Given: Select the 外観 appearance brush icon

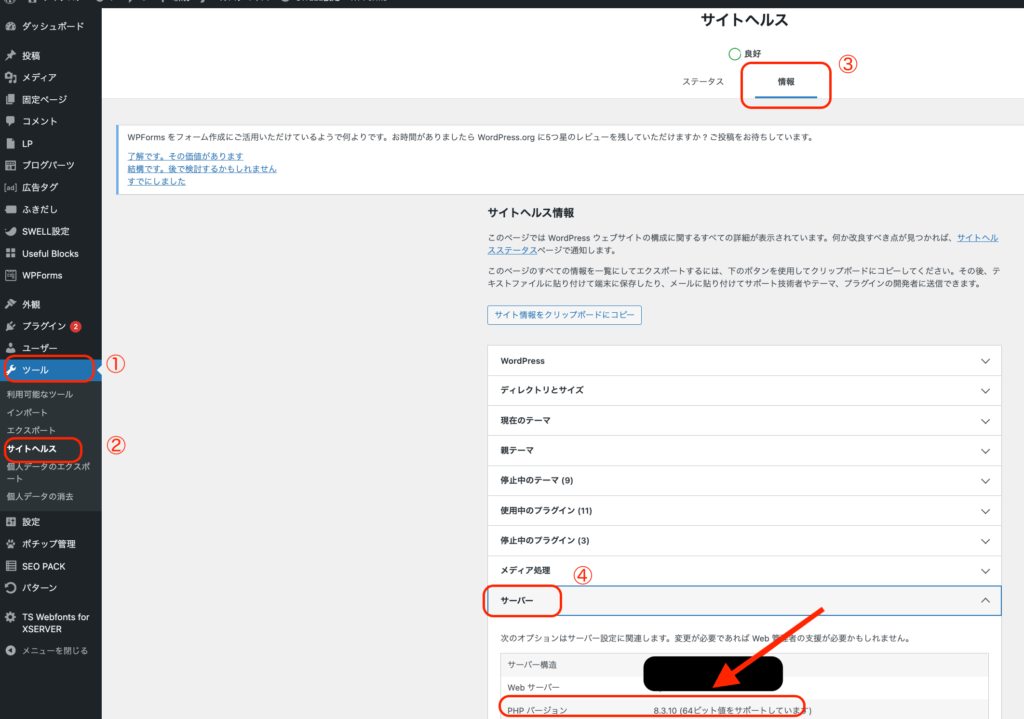Looking at the screenshot, I should (x=13, y=304).
